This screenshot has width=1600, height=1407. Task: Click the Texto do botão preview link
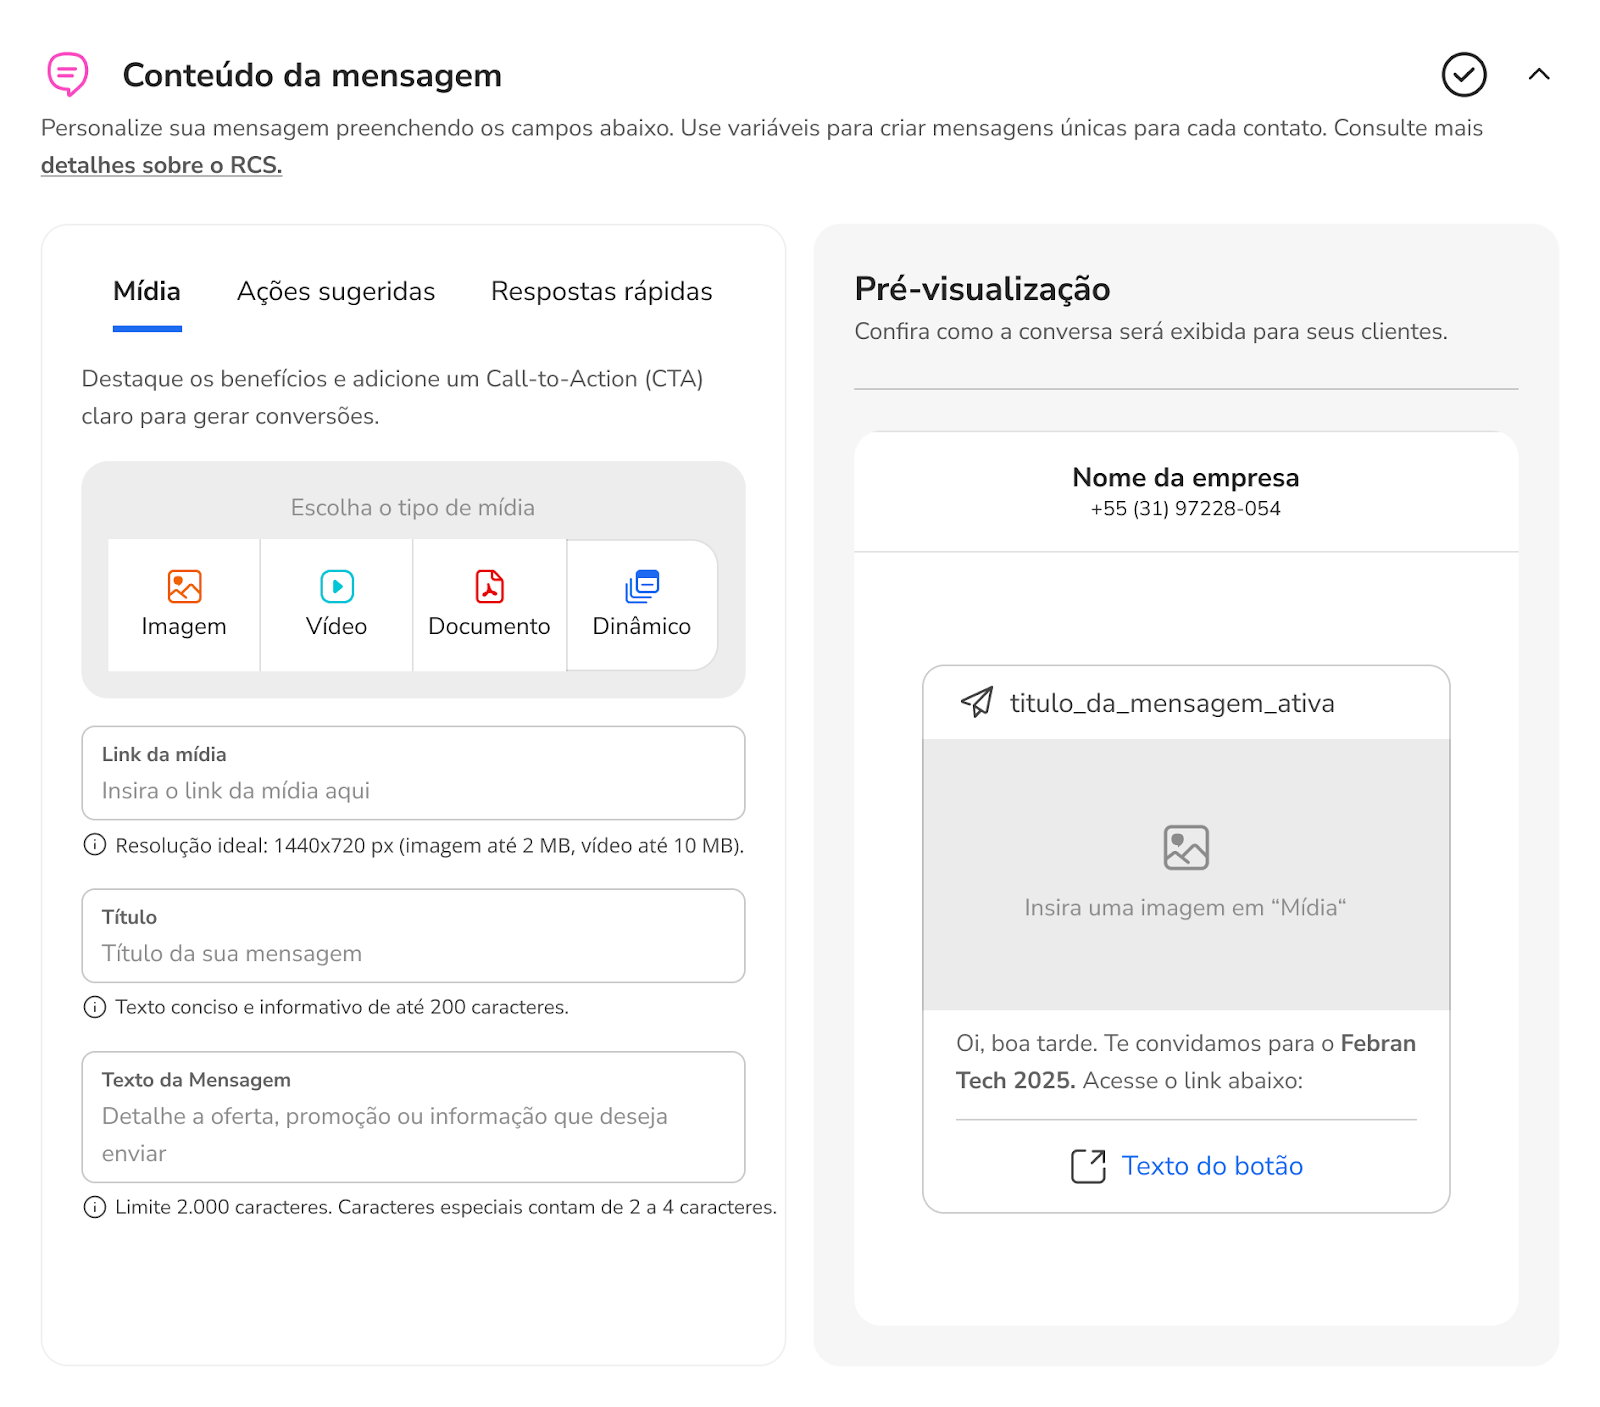pos(1211,1166)
